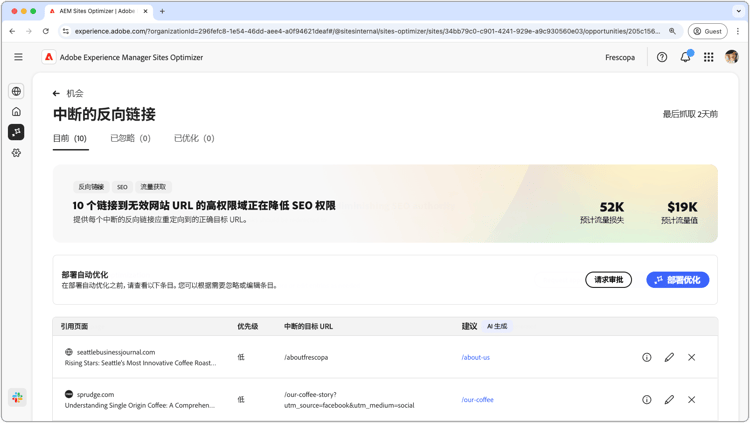Click the 52K 预计流量损失 metric
This screenshot has width=750, height=423.
point(602,212)
